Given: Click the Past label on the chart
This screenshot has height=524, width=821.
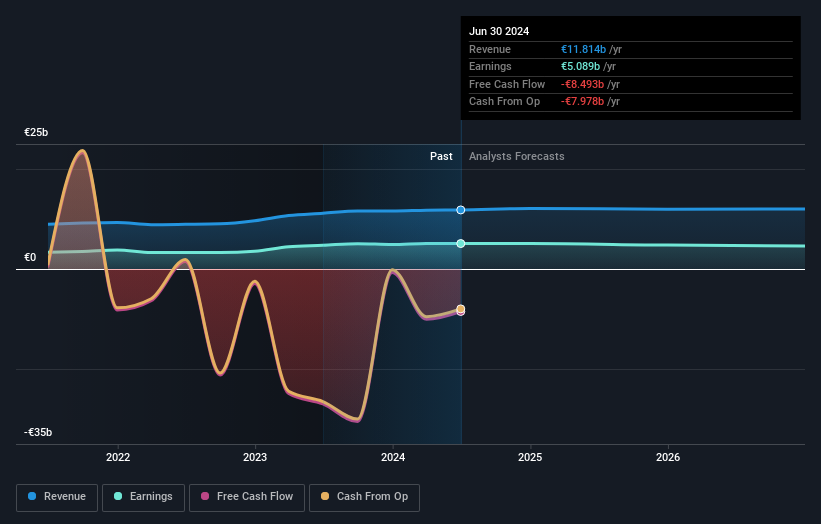Looking at the screenshot, I should (x=441, y=156).
